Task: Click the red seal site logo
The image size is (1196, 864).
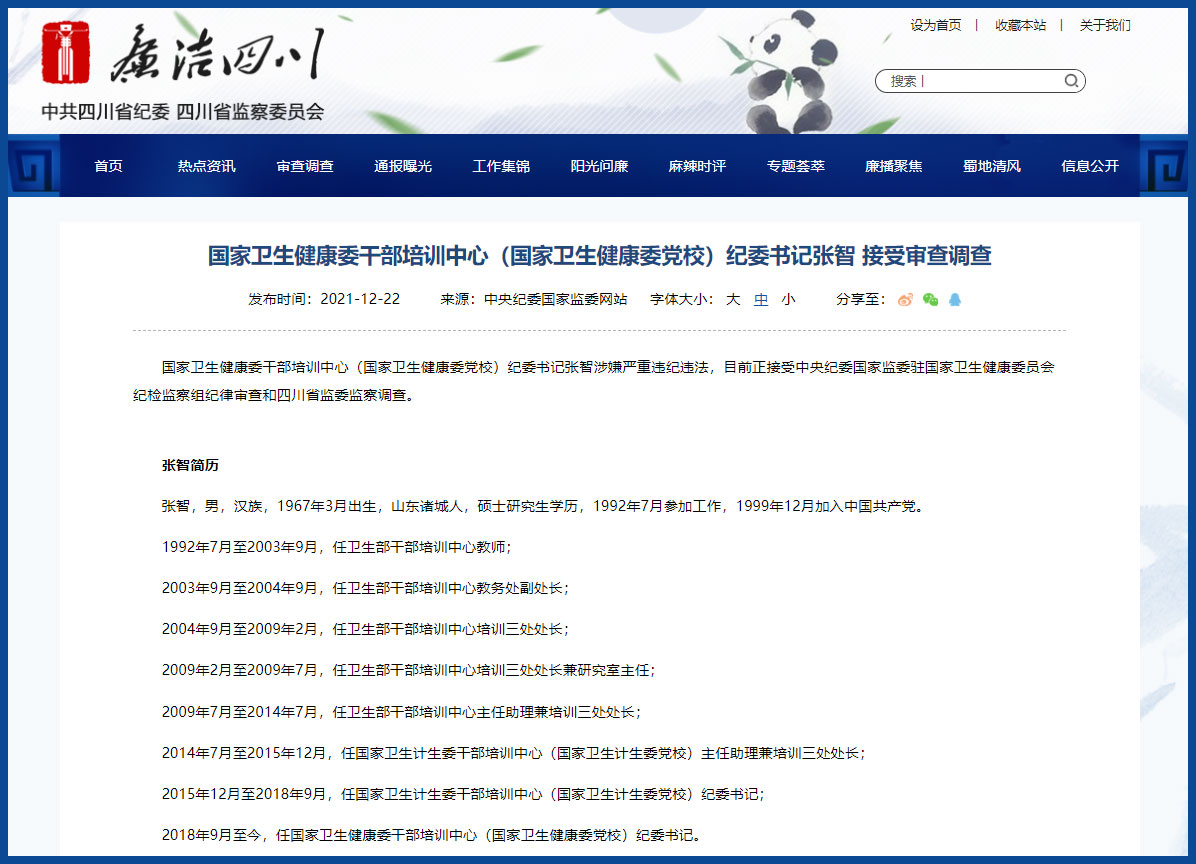Action: click(65, 52)
